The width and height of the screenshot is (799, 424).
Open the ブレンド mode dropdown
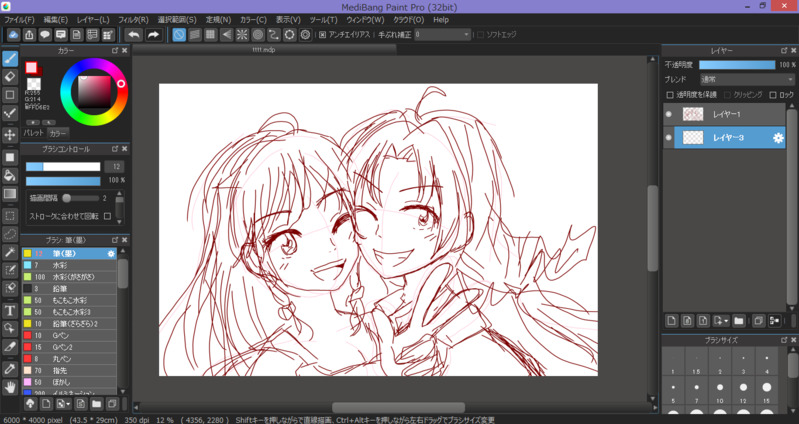pyautogui.click(x=747, y=80)
